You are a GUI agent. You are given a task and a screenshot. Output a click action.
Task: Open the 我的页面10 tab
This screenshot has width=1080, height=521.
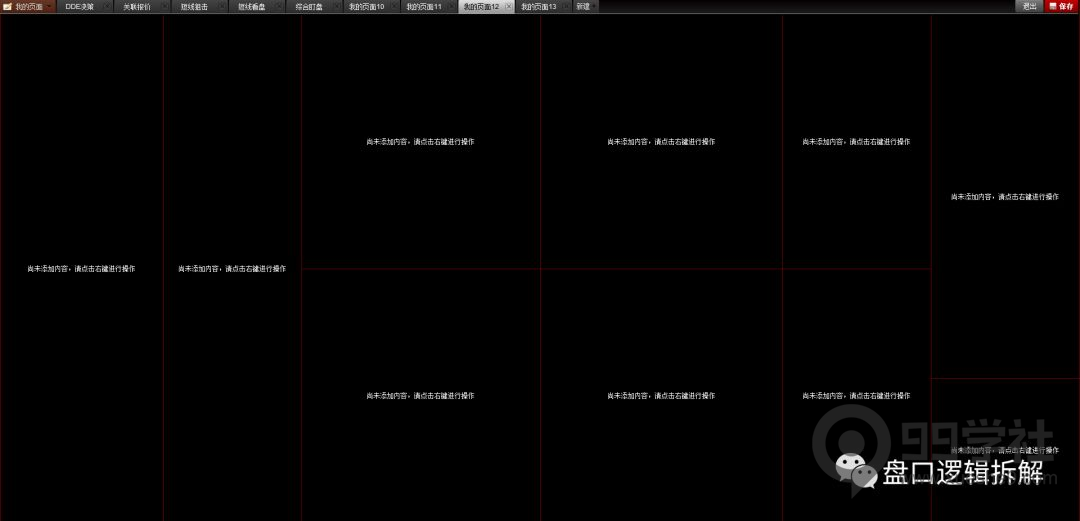click(x=366, y=6)
